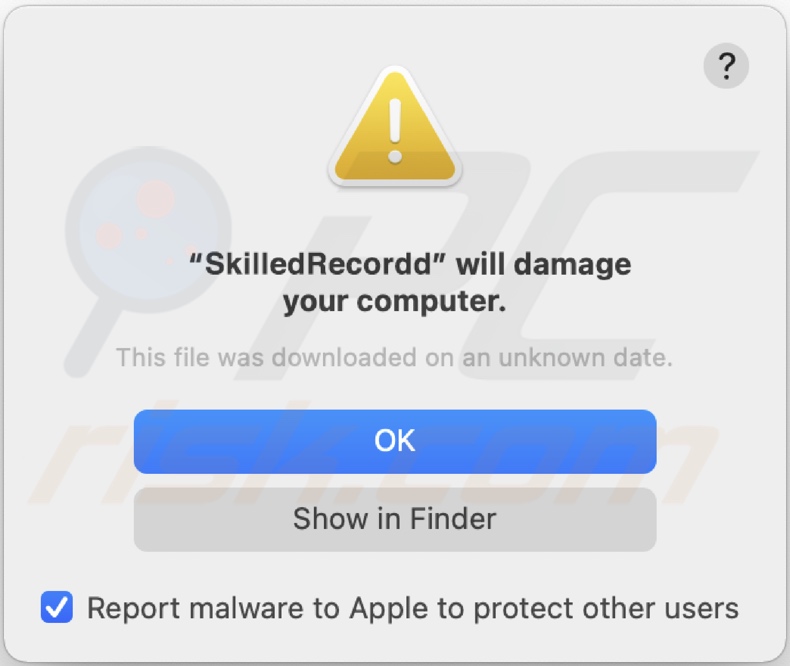Click the blue checkmark box

coord(57,607)
